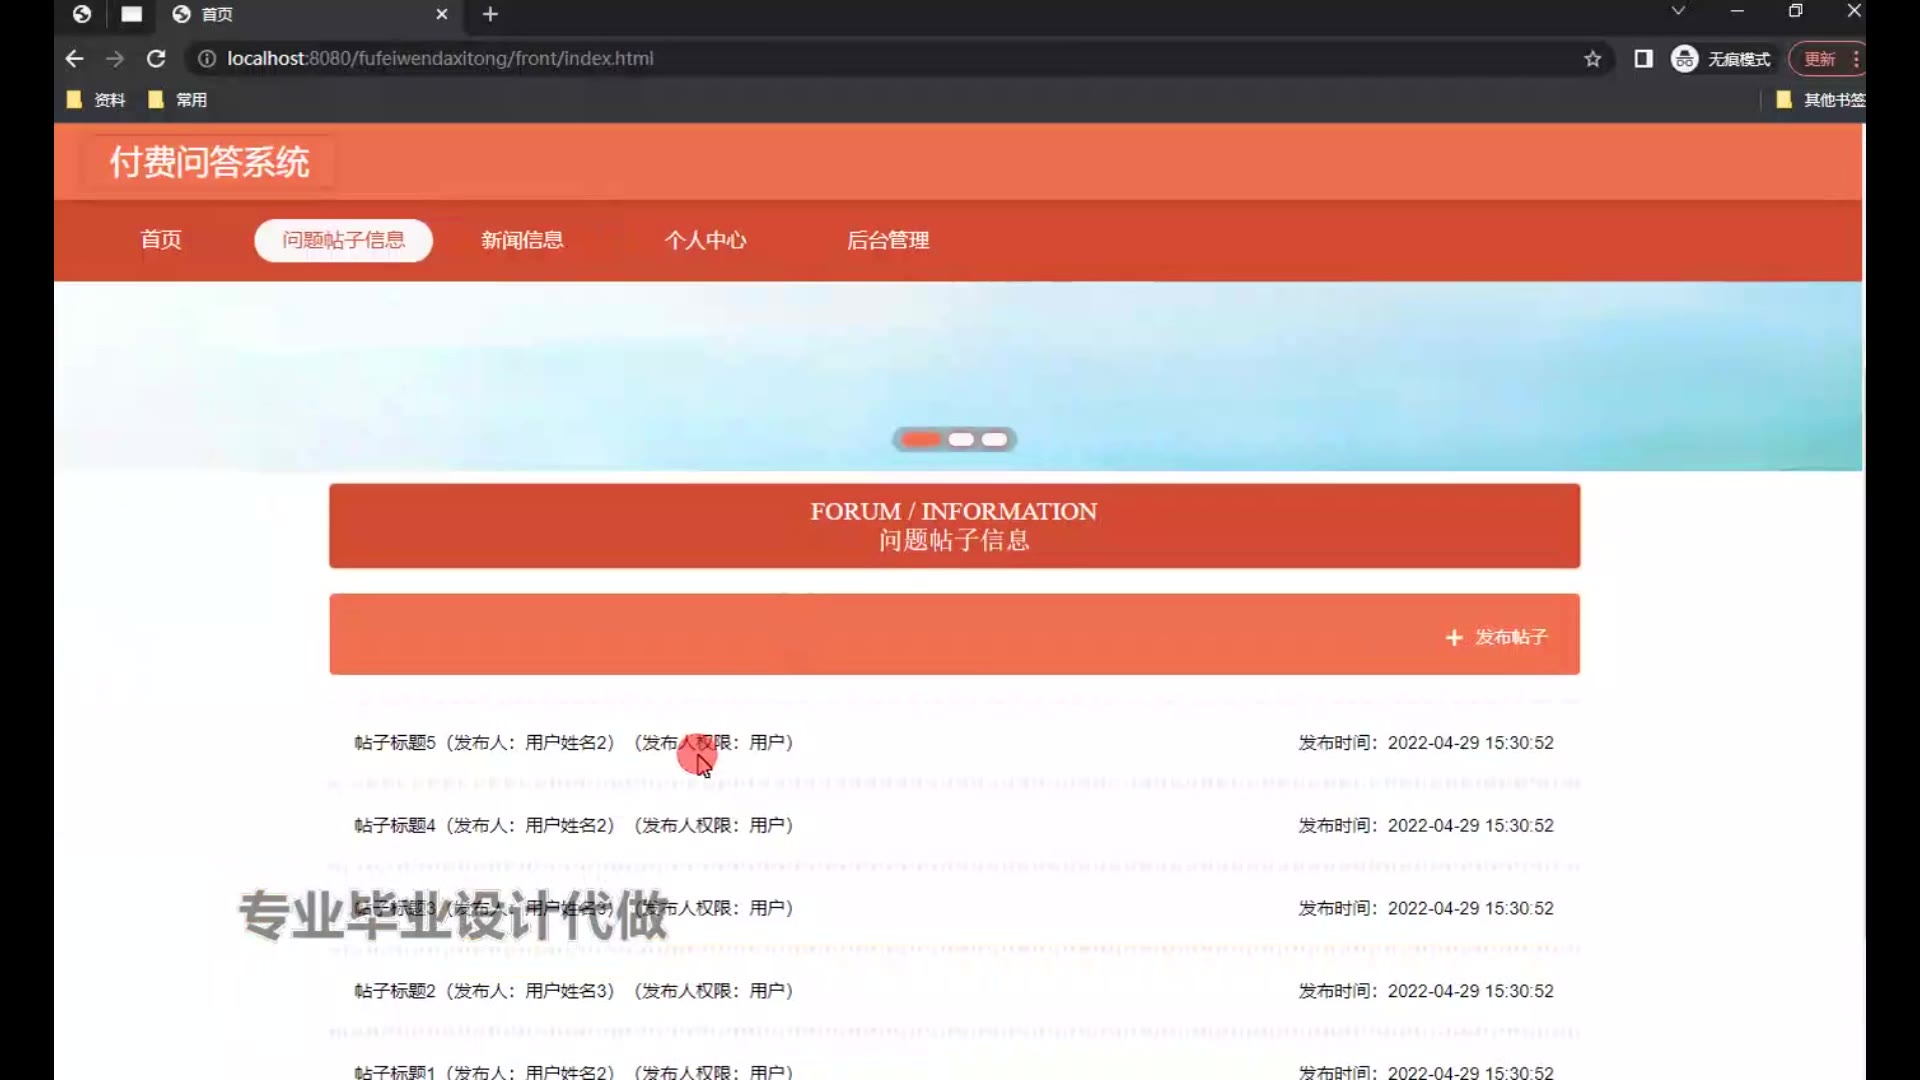This screenshot has width=1920, height=1080.
Task: Select first carousel indicator dot
Action: (x=920, y=440)
